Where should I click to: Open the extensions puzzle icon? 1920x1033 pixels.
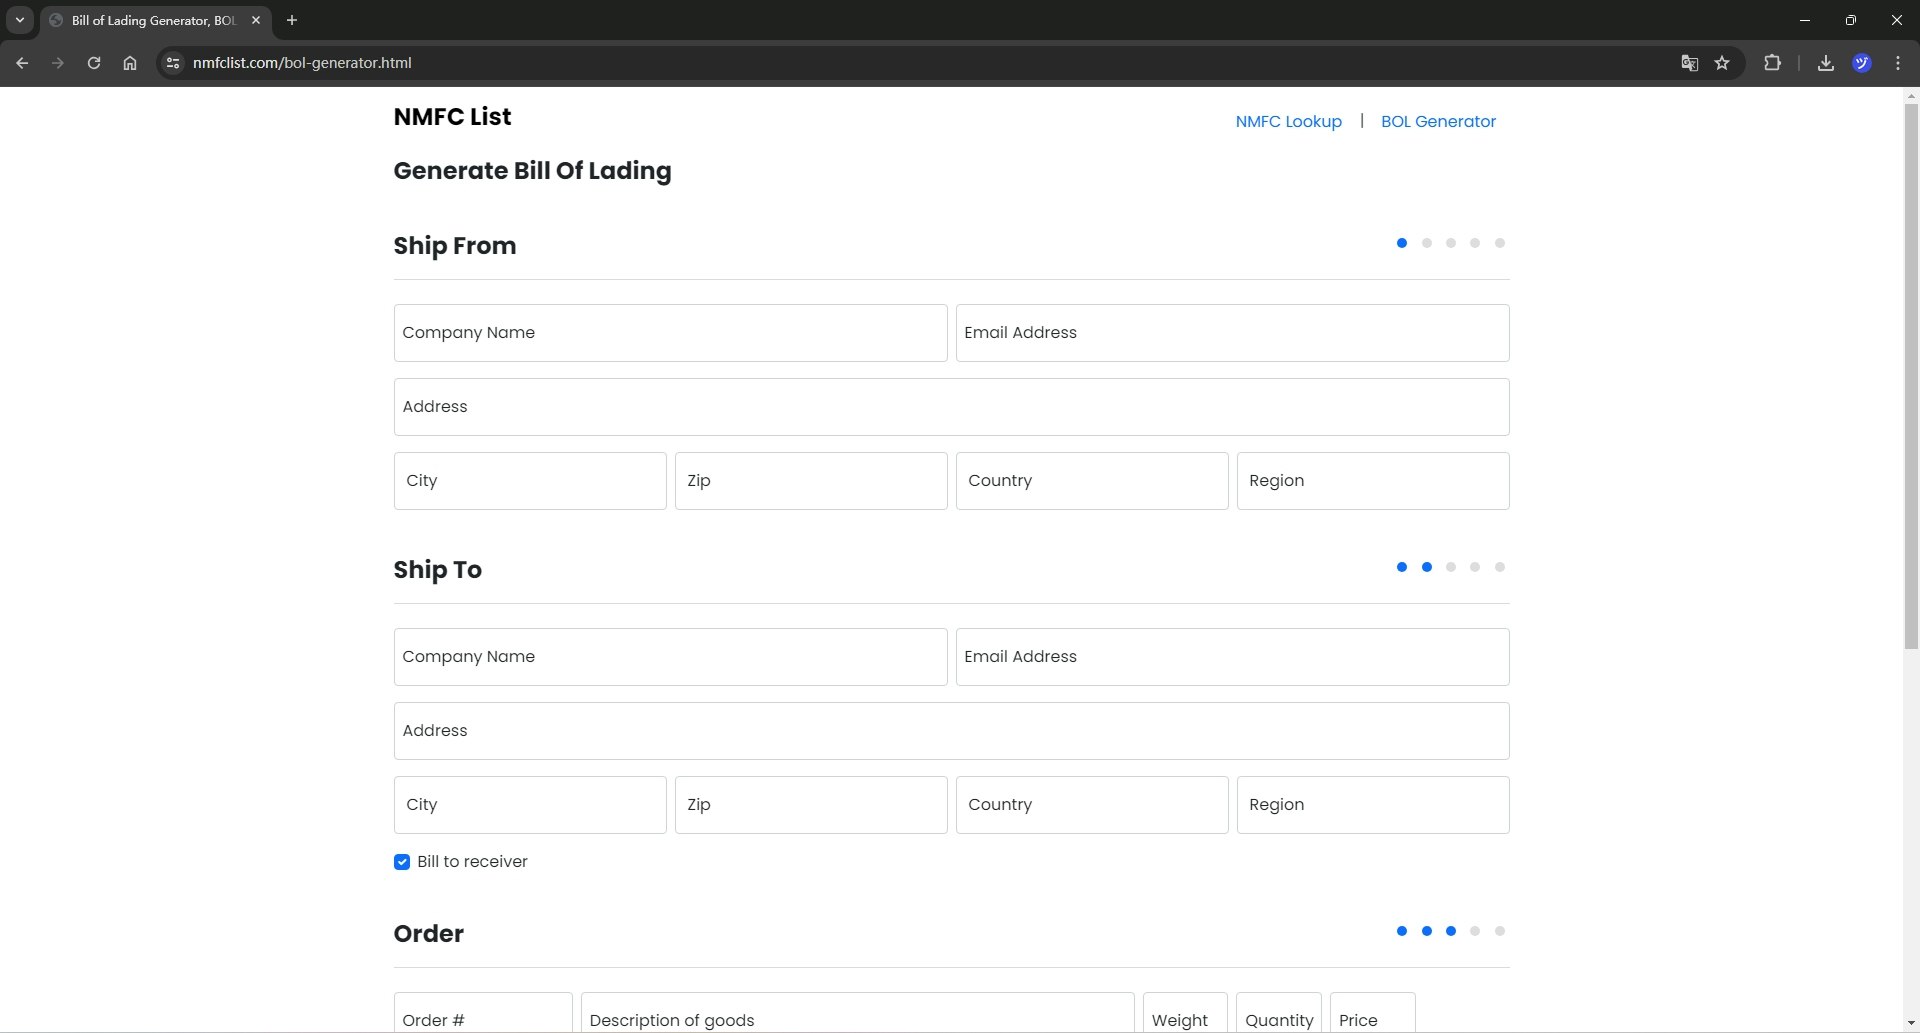(1772, 63)
